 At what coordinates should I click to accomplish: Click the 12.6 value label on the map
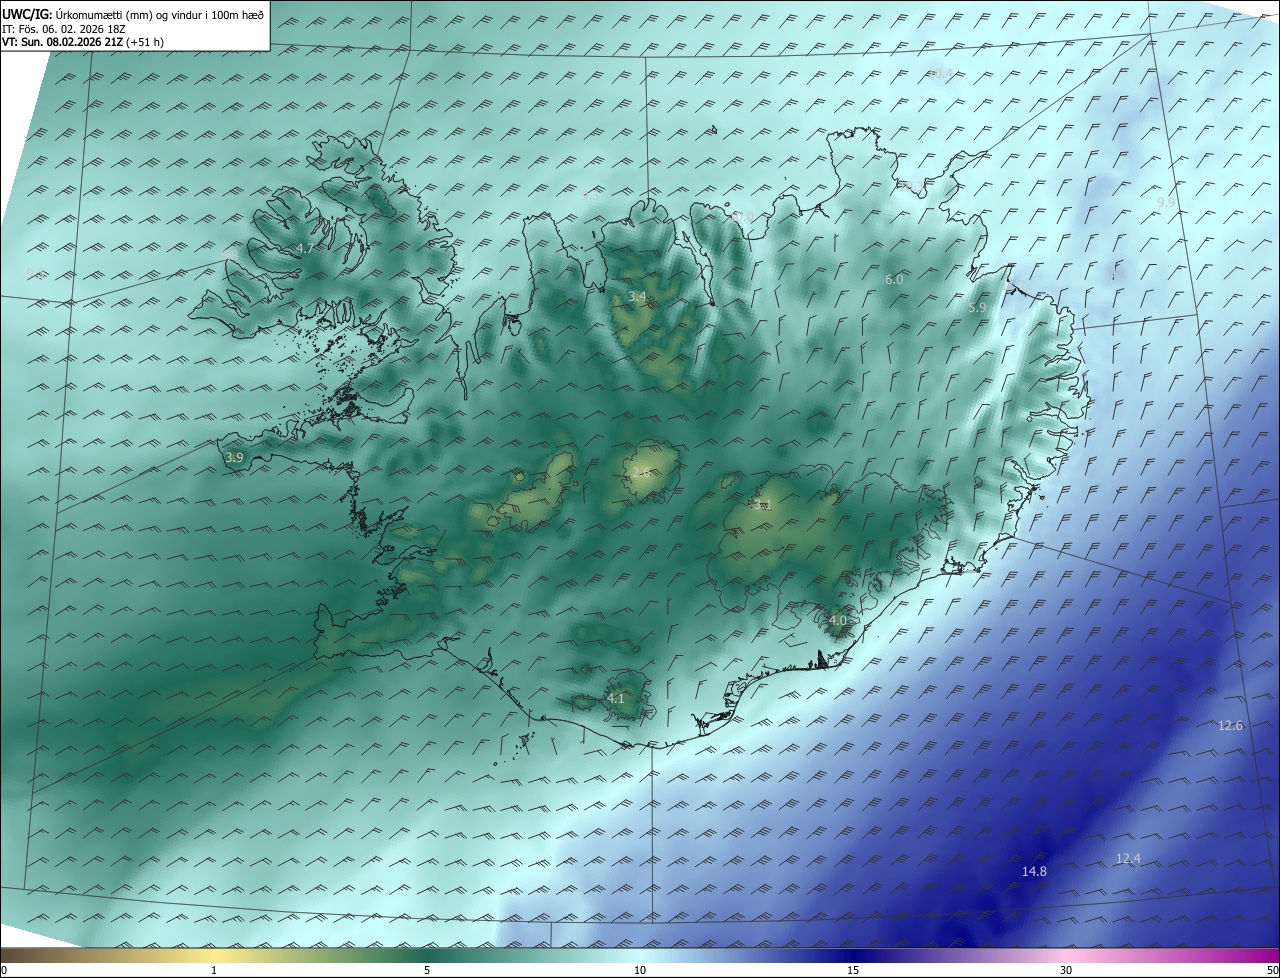point(1230,725)
